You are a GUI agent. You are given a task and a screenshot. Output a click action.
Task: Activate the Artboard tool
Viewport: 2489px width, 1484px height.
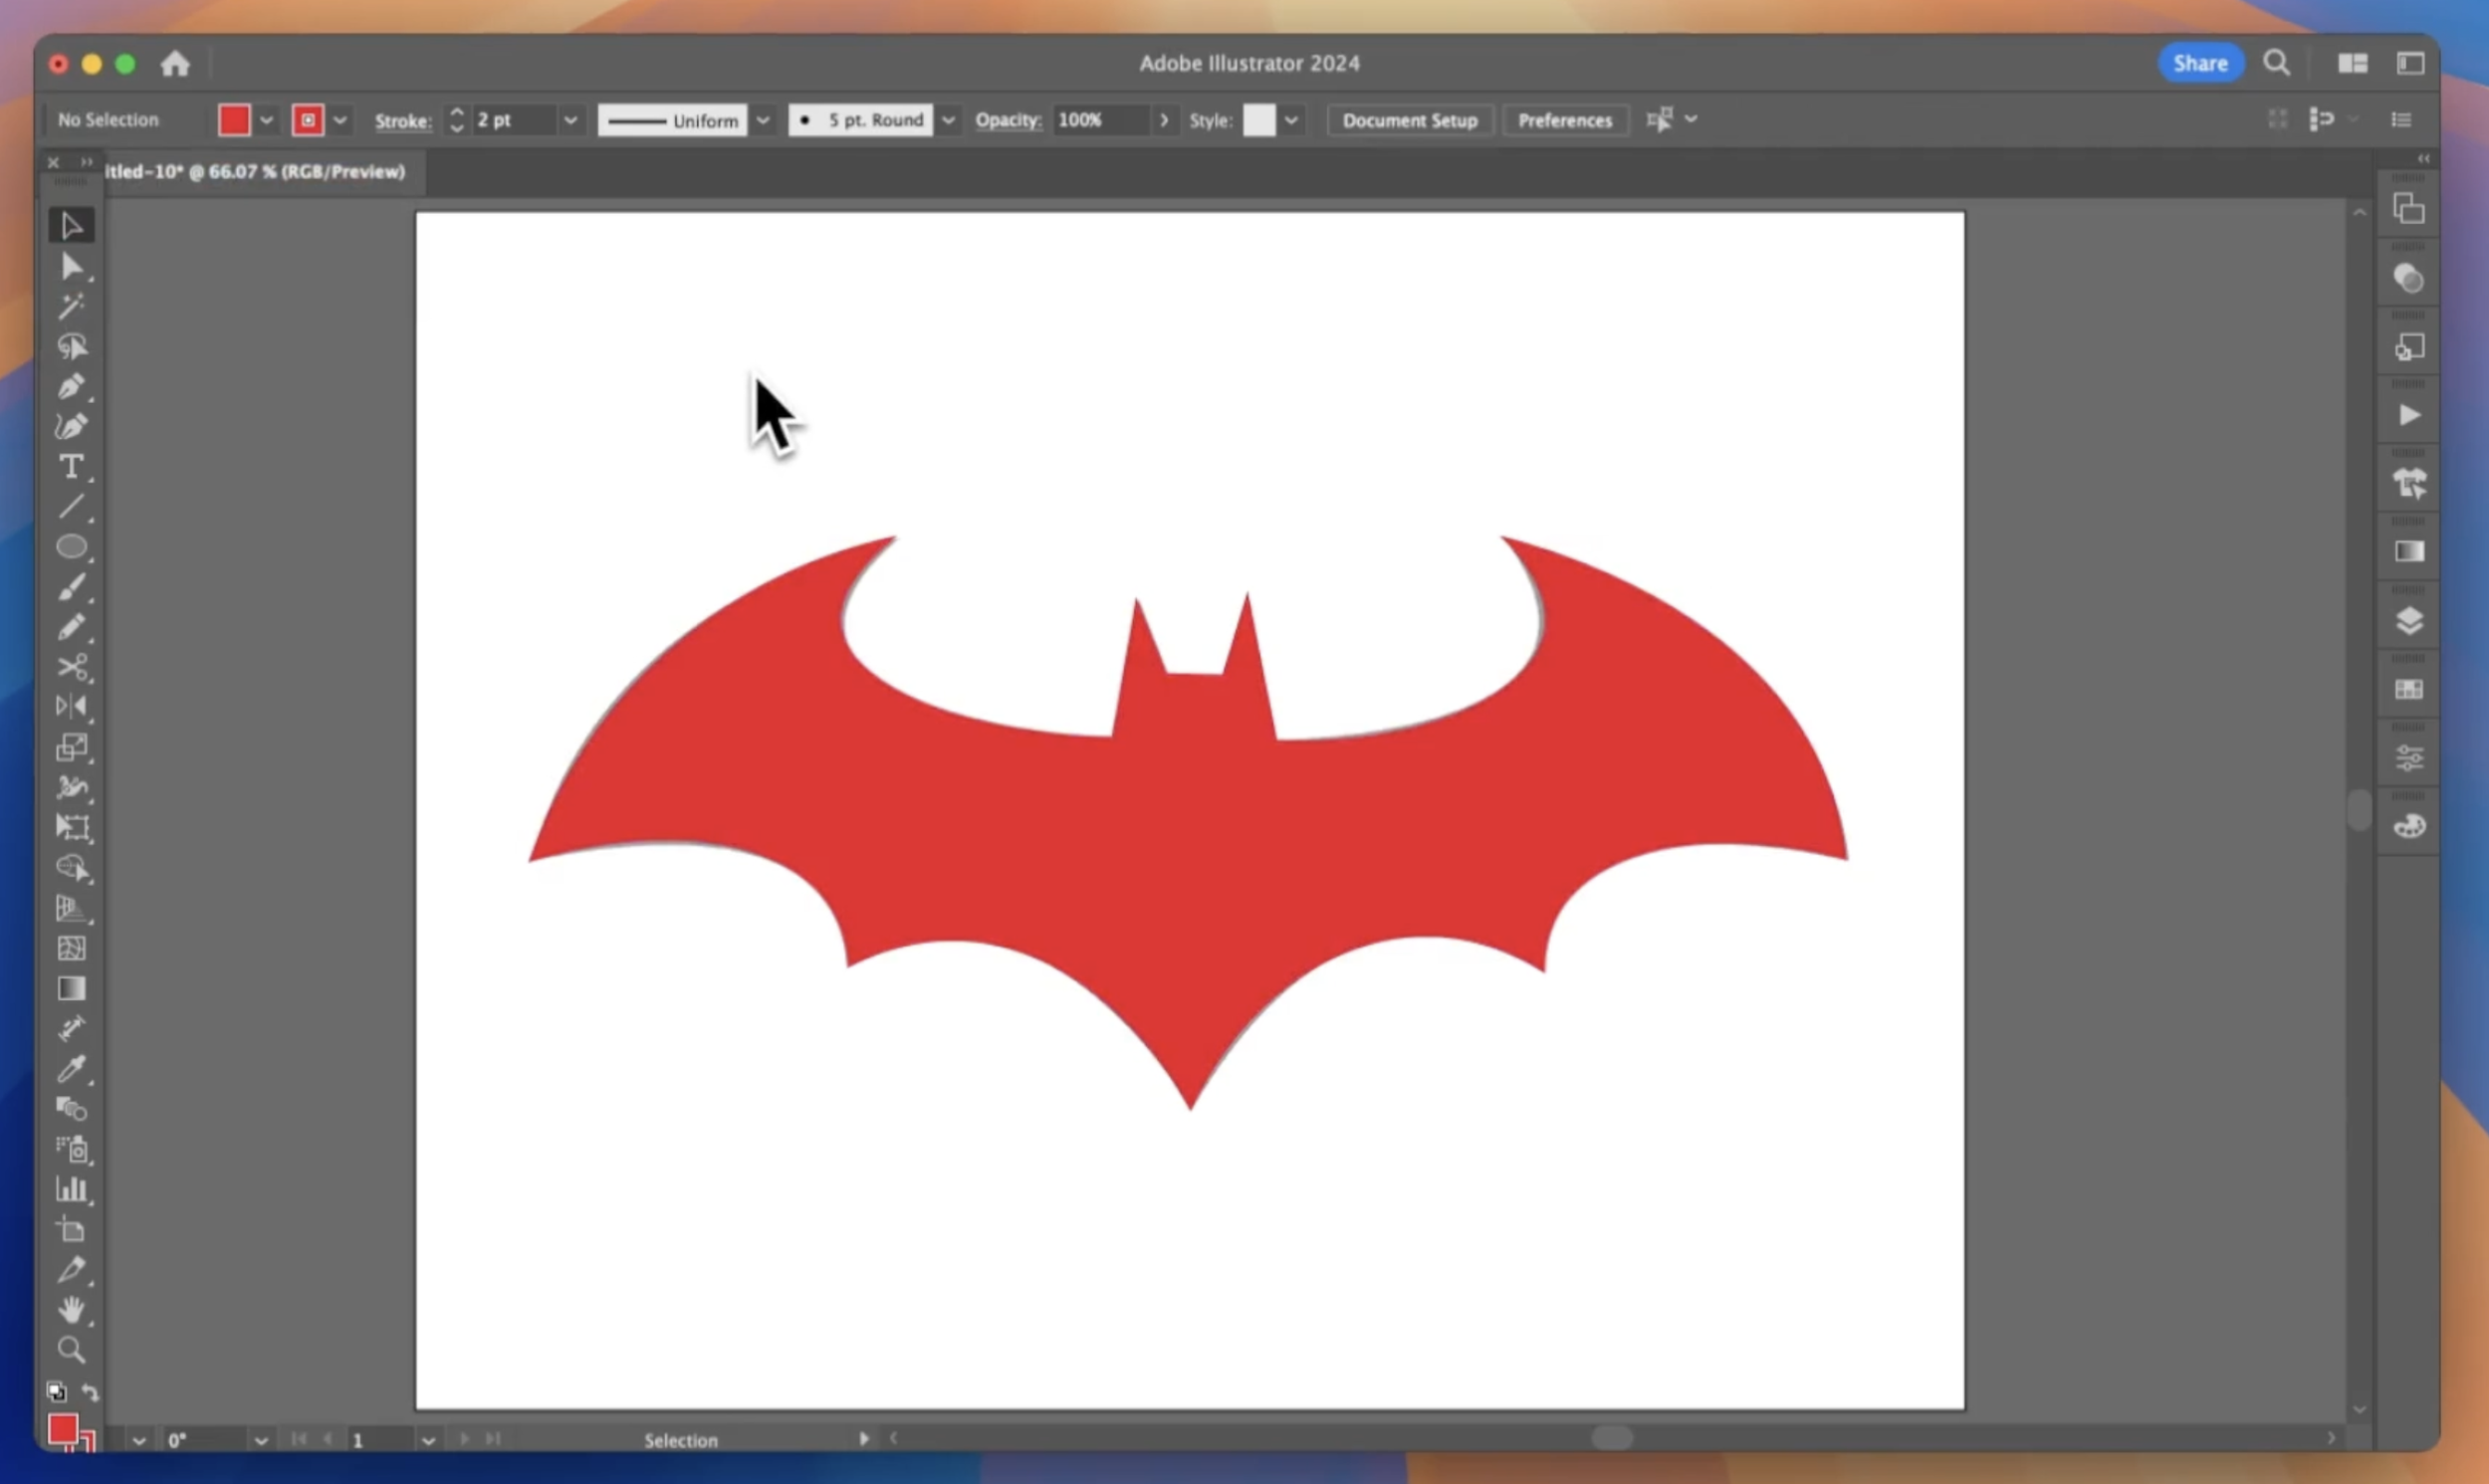(71, 1229)
